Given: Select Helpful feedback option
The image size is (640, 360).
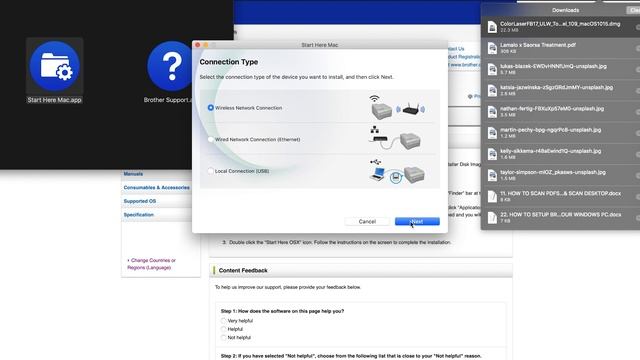Looking at the screenshot, I should pos(223,329).
